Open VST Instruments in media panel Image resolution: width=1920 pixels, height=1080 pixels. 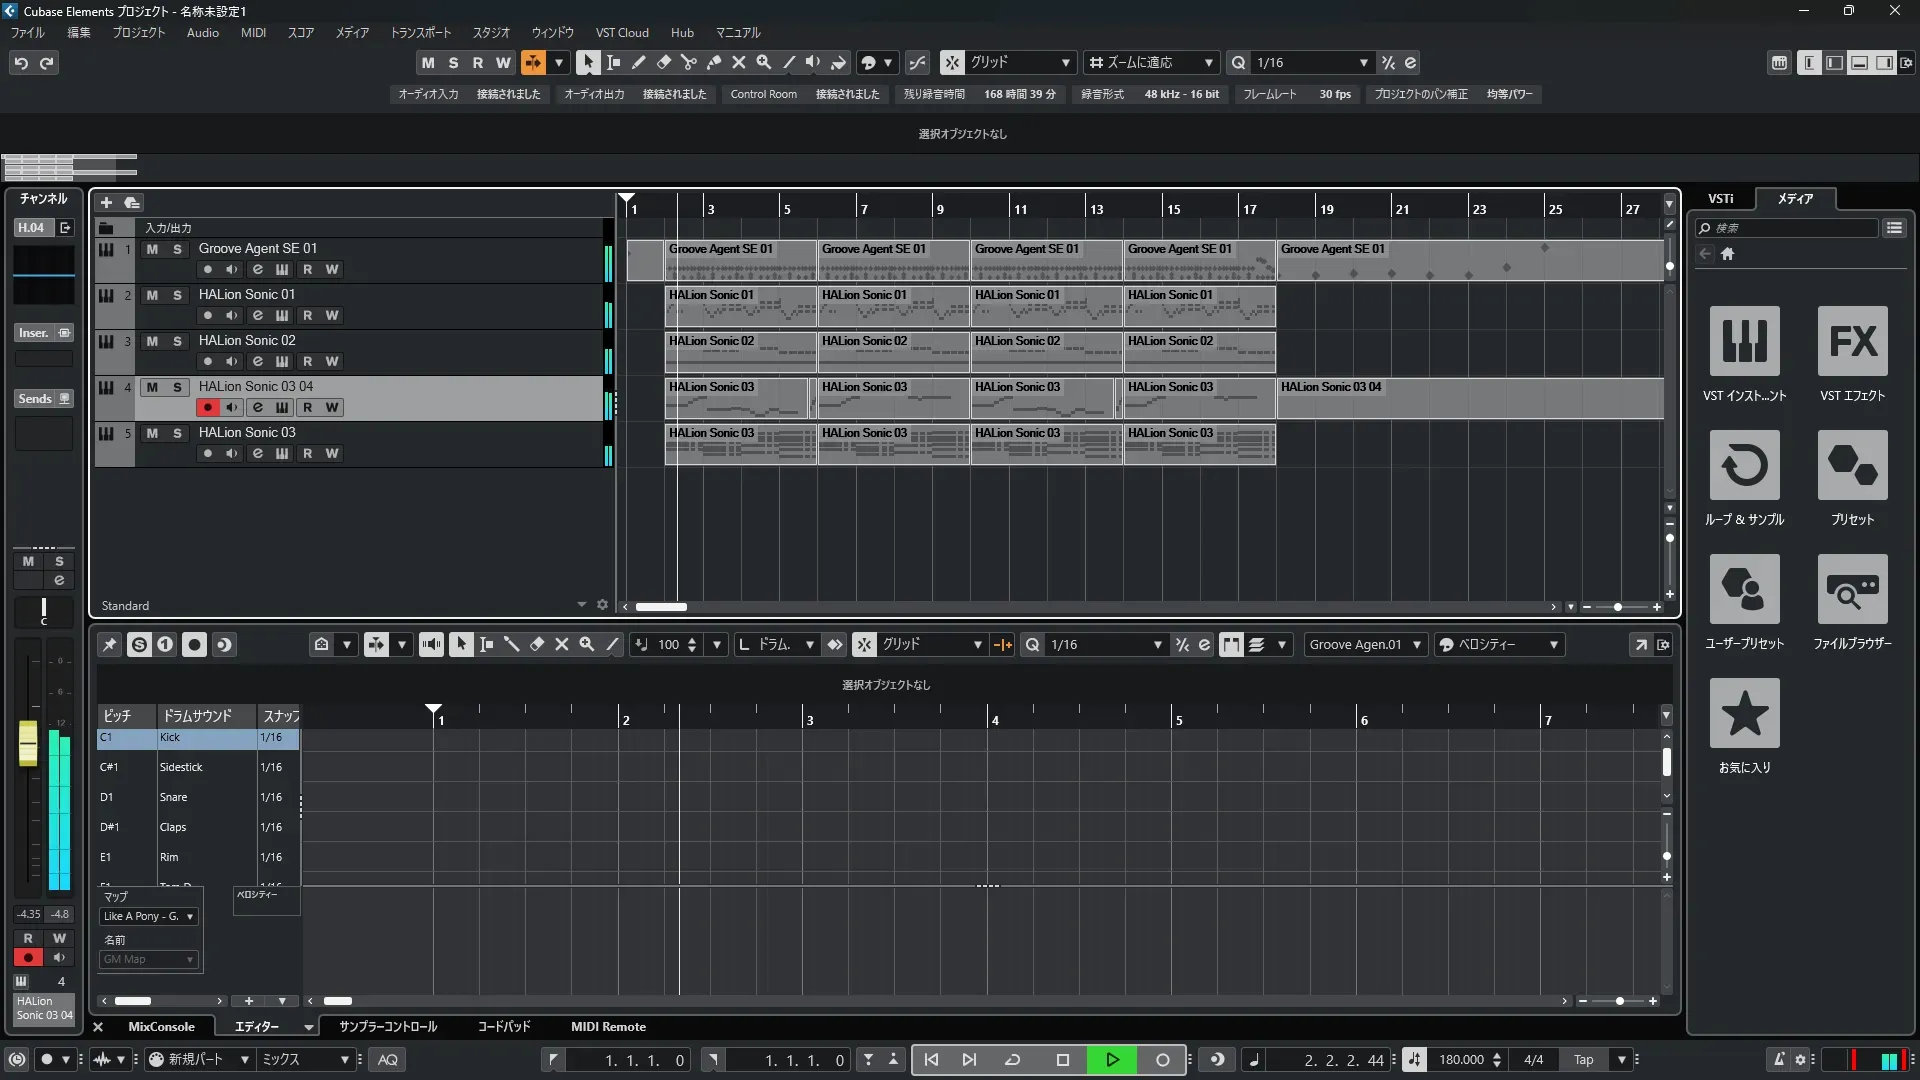(1744, 341)
